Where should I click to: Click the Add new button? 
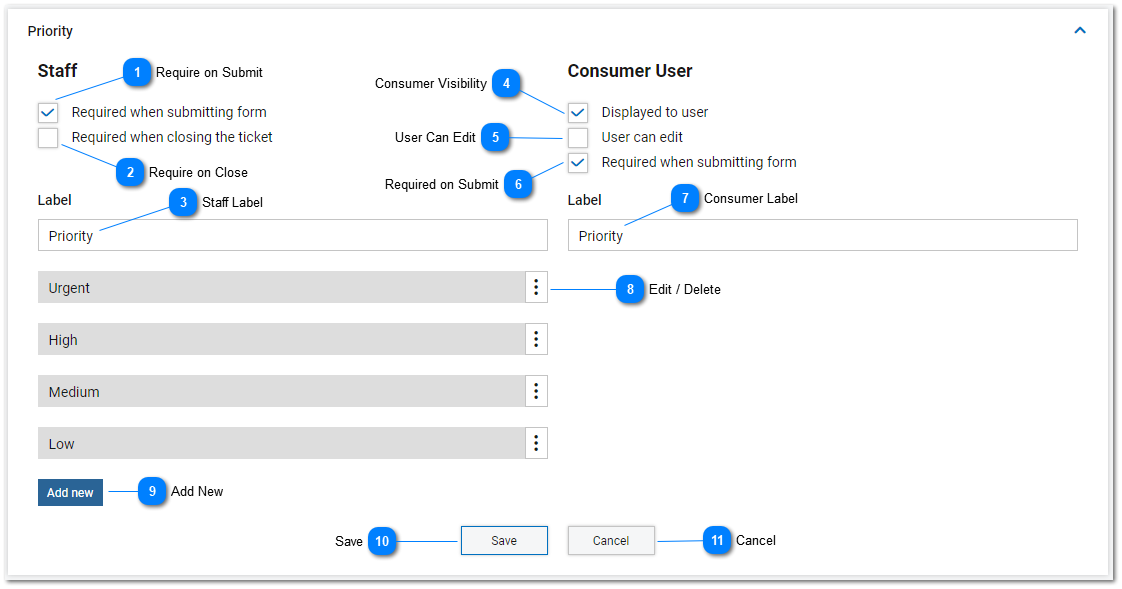pos(70,492)
